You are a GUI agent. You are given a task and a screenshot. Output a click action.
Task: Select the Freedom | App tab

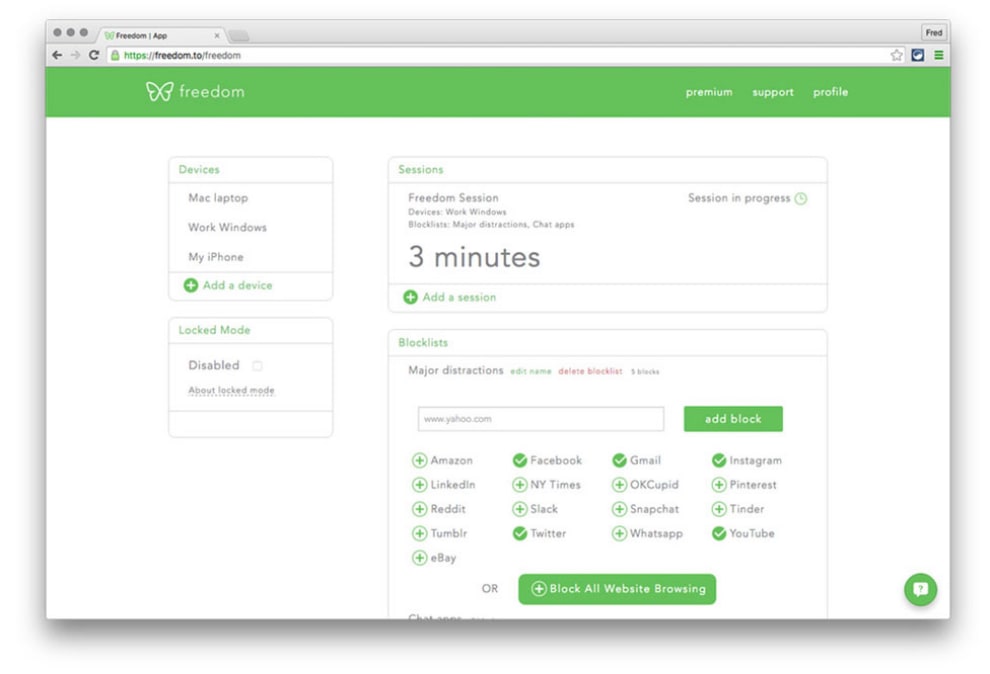pos(161,35)
